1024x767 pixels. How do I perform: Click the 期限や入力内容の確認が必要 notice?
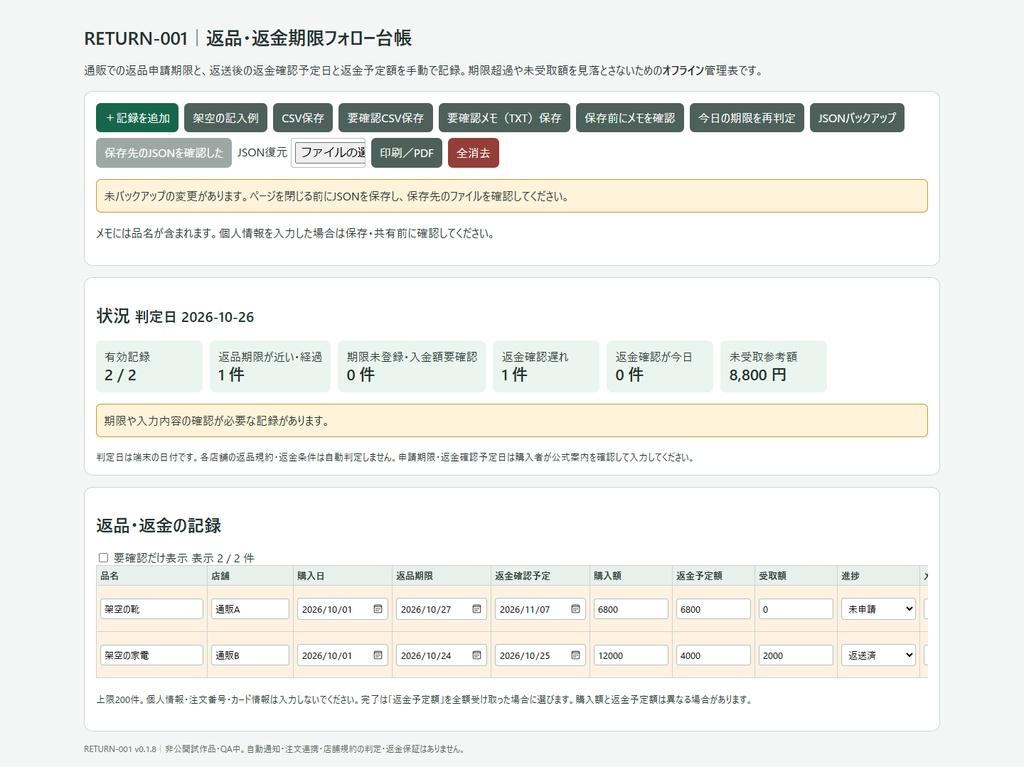coord(512,421)
